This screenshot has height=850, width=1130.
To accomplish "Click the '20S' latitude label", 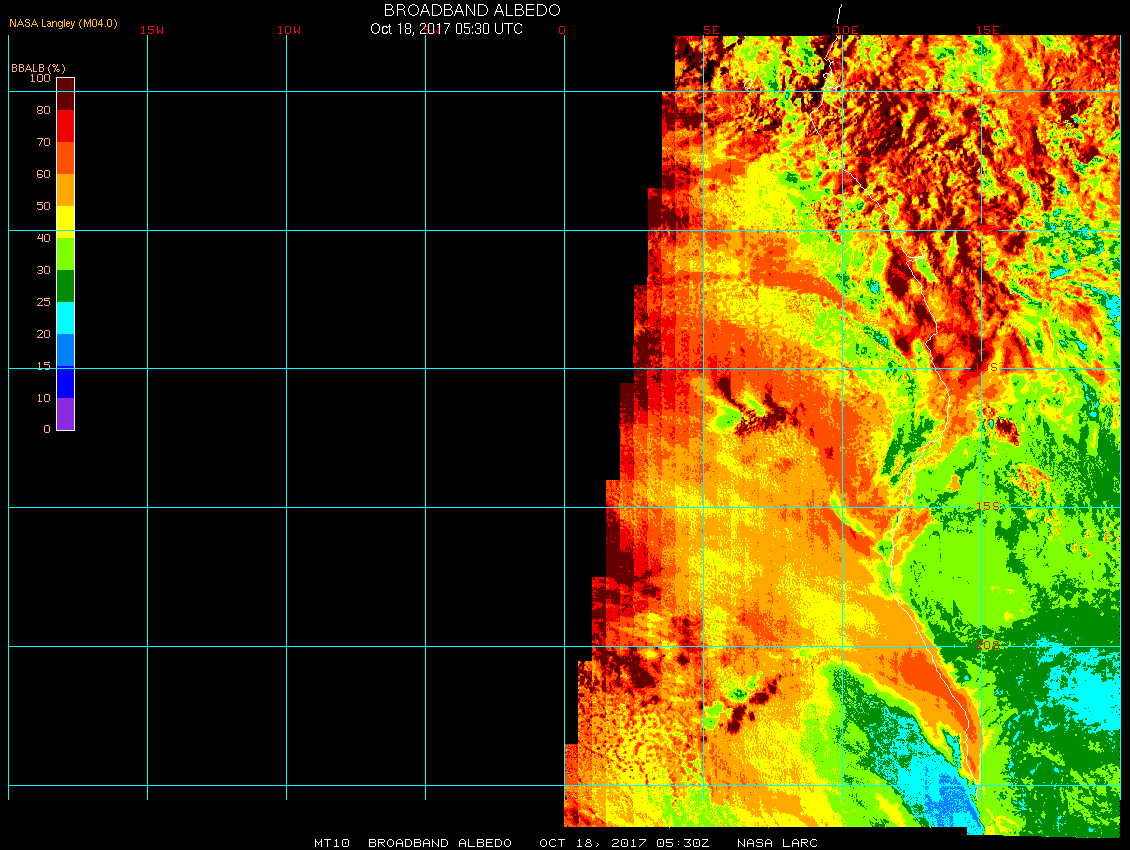I will (988, 645).
